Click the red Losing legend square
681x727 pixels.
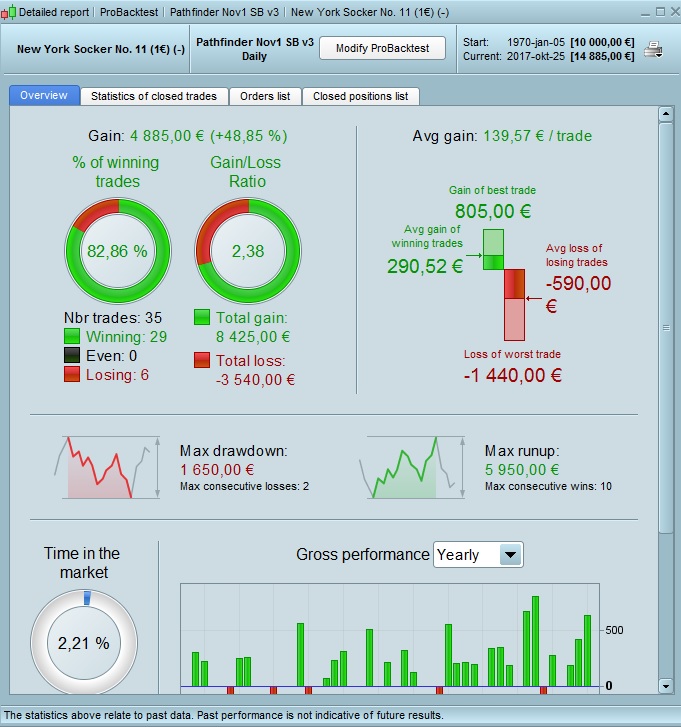pyautogui.click(x=72, y=375)
